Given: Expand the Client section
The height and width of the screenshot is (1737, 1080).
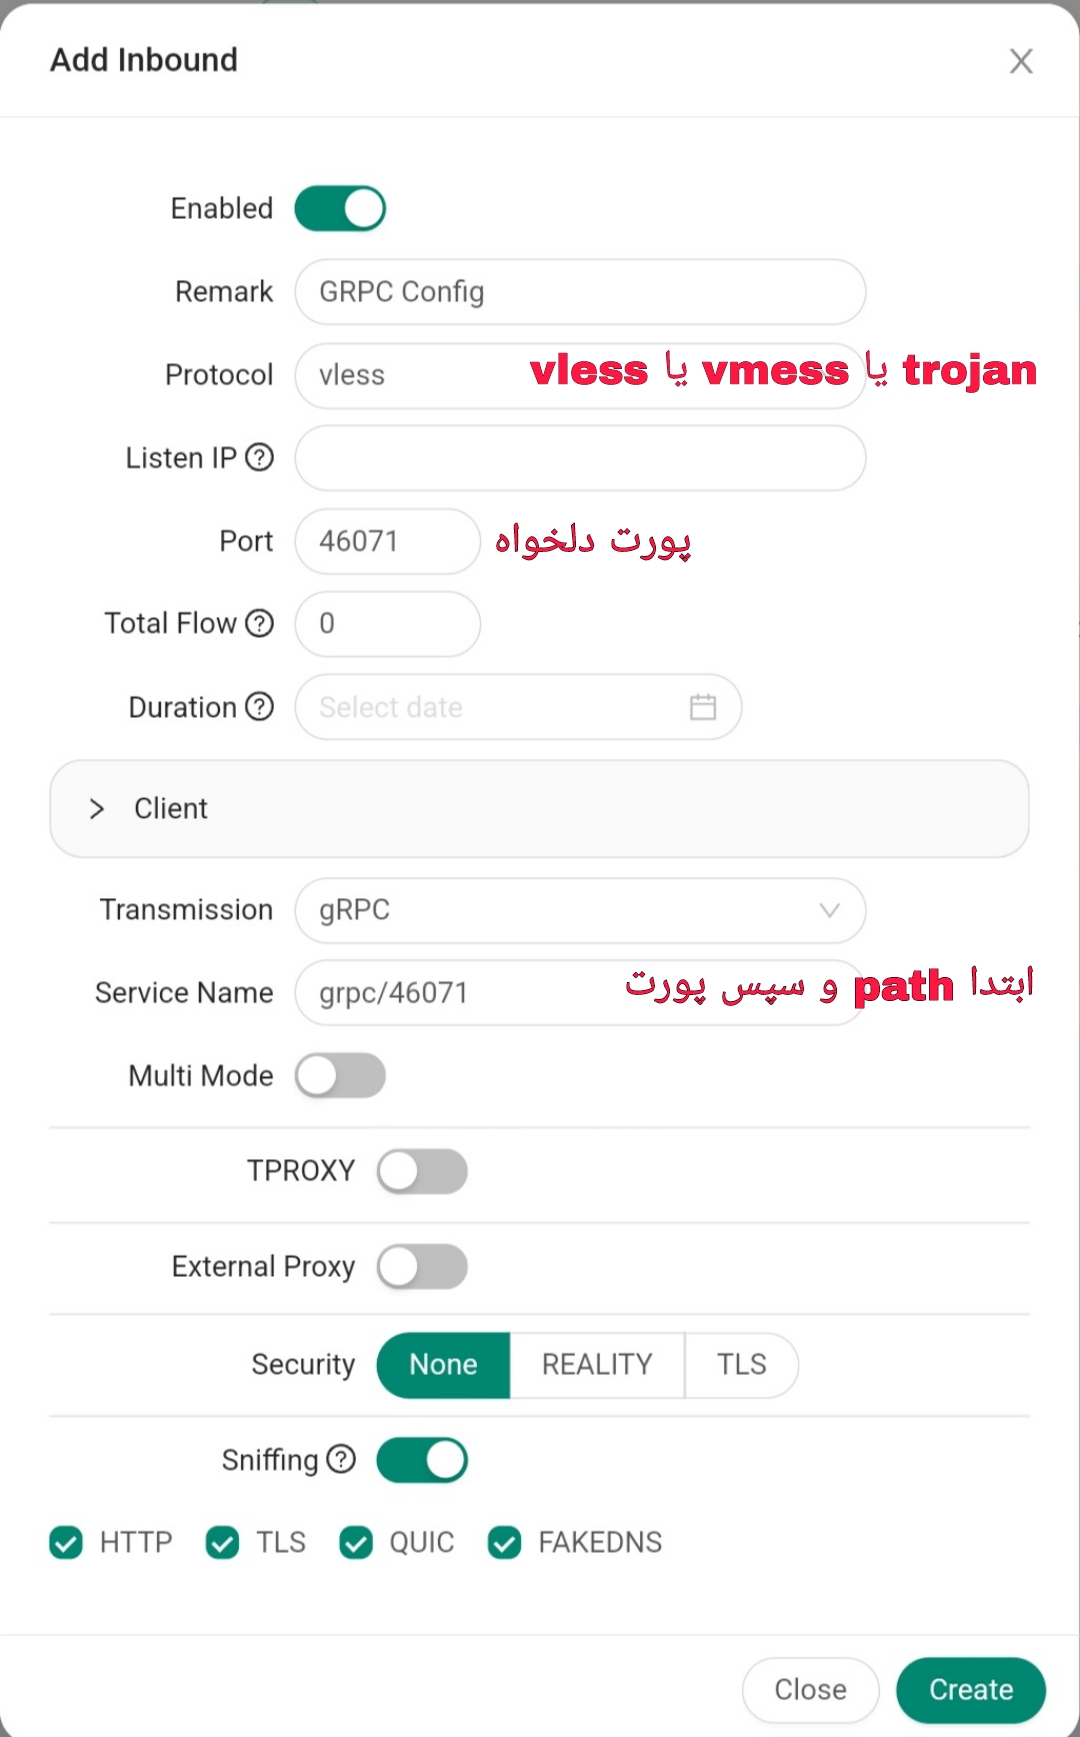Looking at the screenshot, I should pyautogui.click(x=539, y=808).
